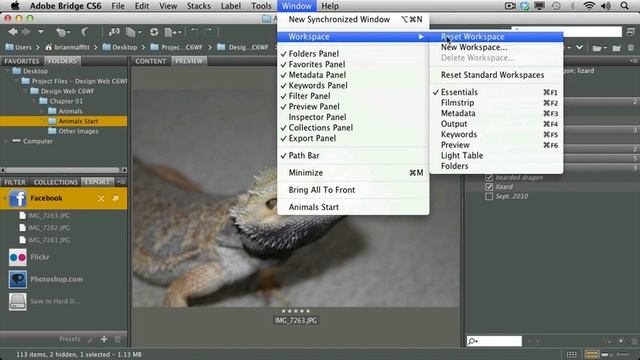Add a new export preset plus icon
Screen dimensions: 640x360
click(104, 339)
